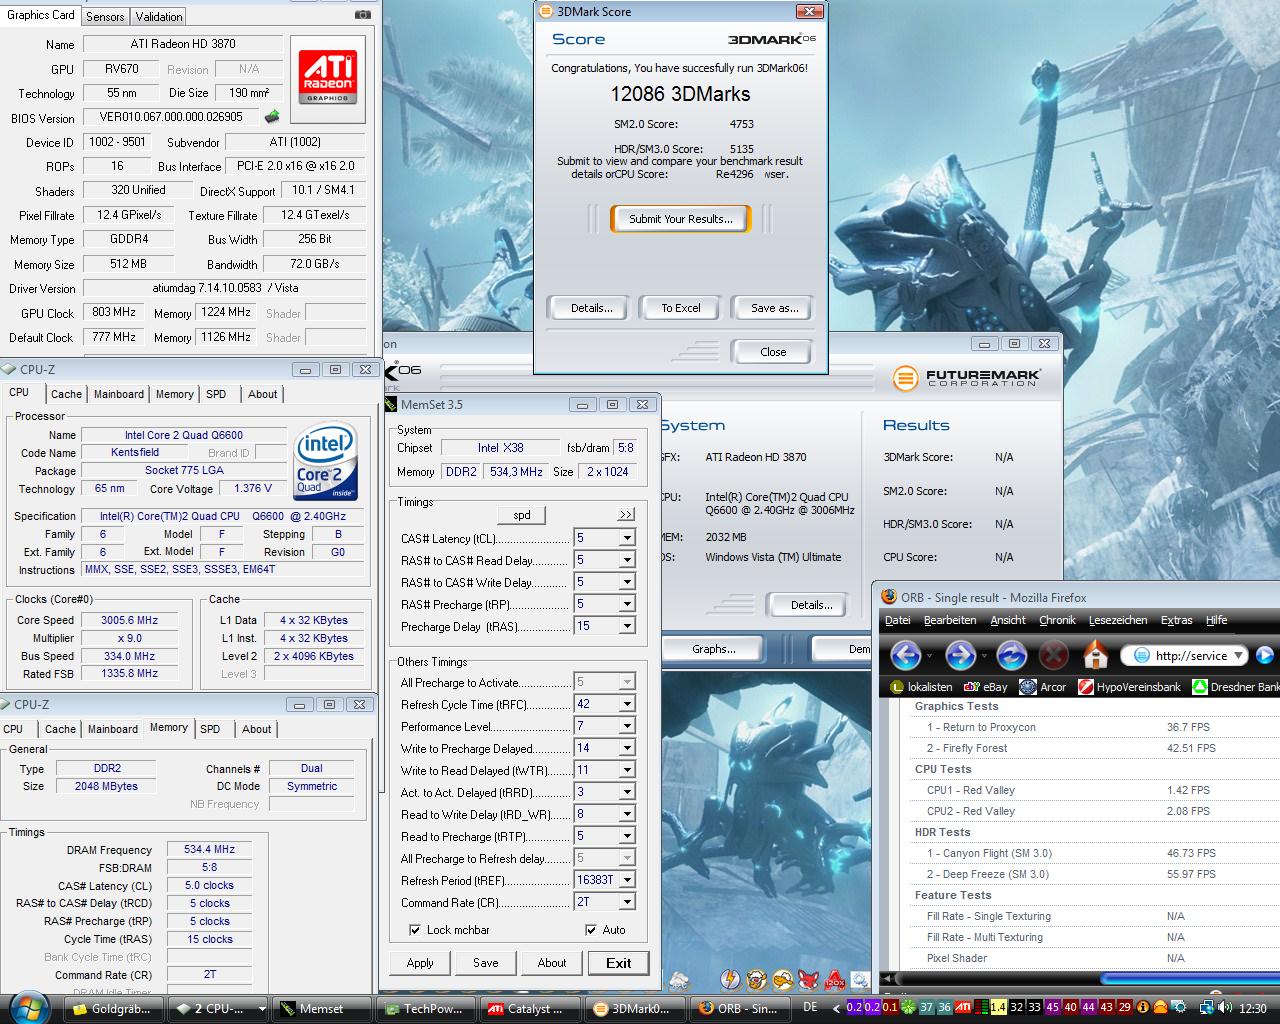The height and width of the screenshot is (1024, 1280).
Task: Click the red 'A 120x' dock icon
Action: coord(835,979)
